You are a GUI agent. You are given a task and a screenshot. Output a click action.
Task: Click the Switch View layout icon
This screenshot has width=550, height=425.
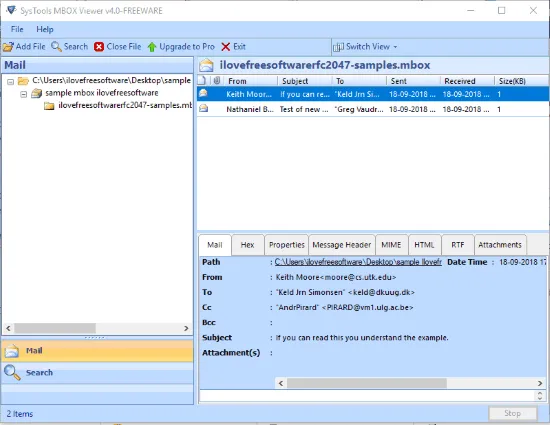(x=338, y=47)
